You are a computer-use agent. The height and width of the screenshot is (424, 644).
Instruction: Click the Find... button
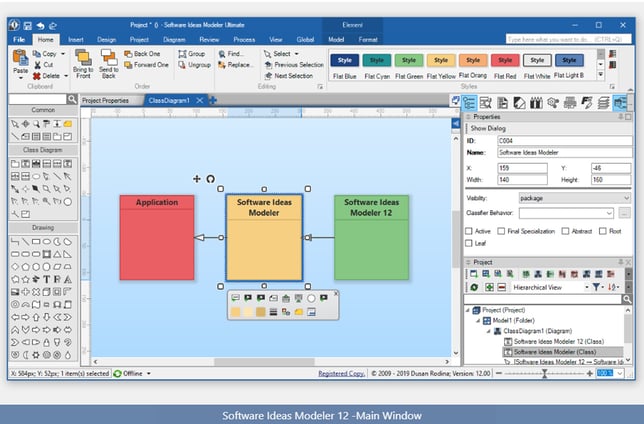point(231,54)
